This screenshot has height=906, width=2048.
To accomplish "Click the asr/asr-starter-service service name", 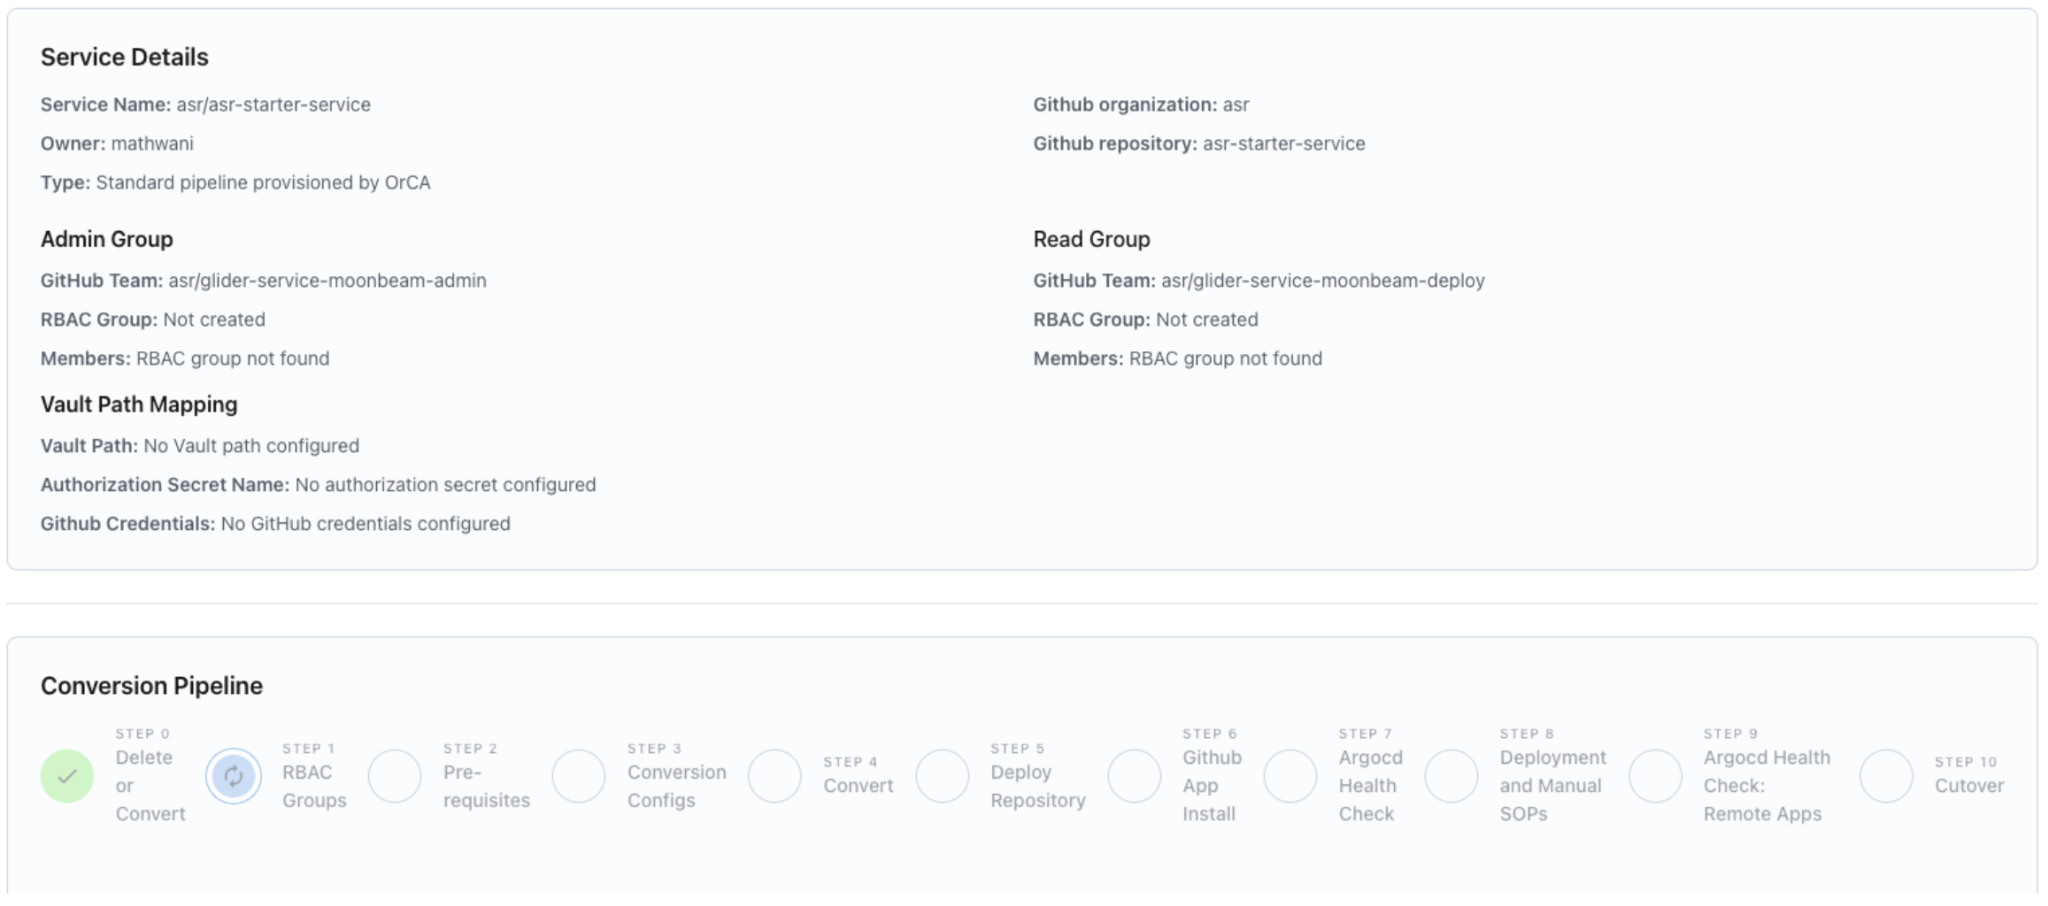I will click(273, 105).
